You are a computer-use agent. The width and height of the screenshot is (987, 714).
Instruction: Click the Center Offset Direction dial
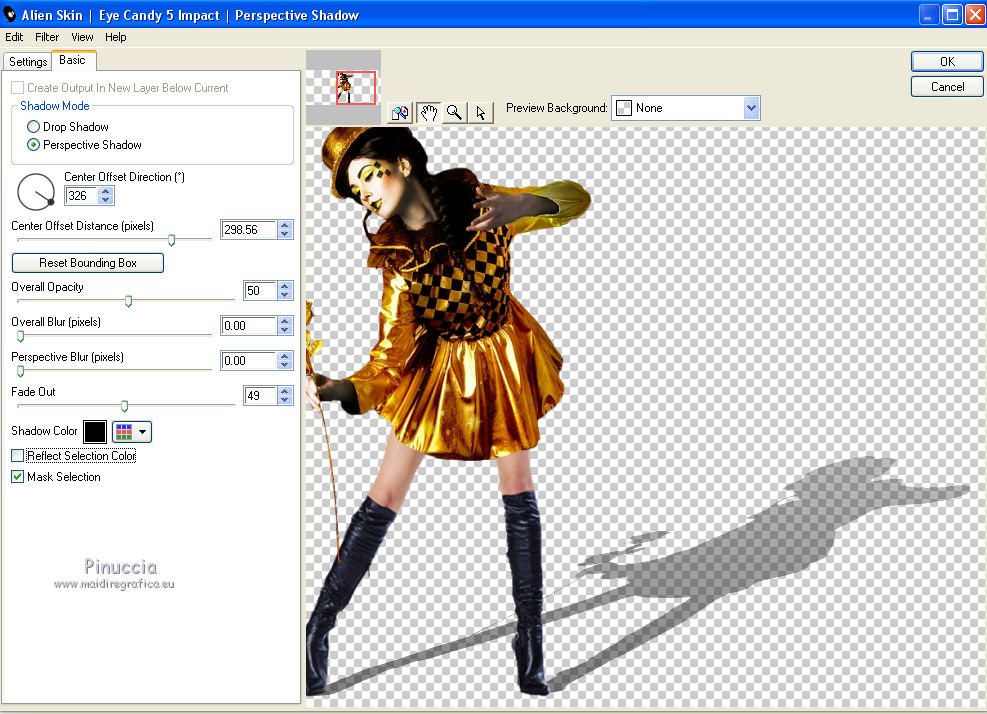click(37, 189)
